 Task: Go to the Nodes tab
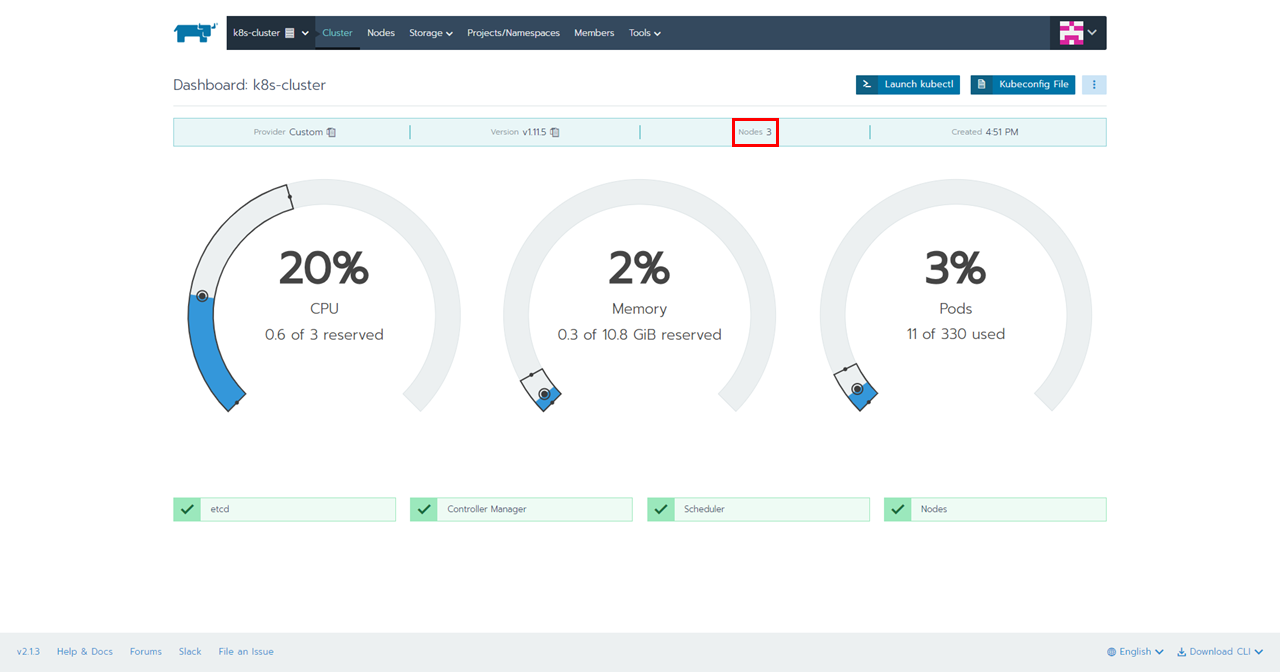tap(381, 33)
